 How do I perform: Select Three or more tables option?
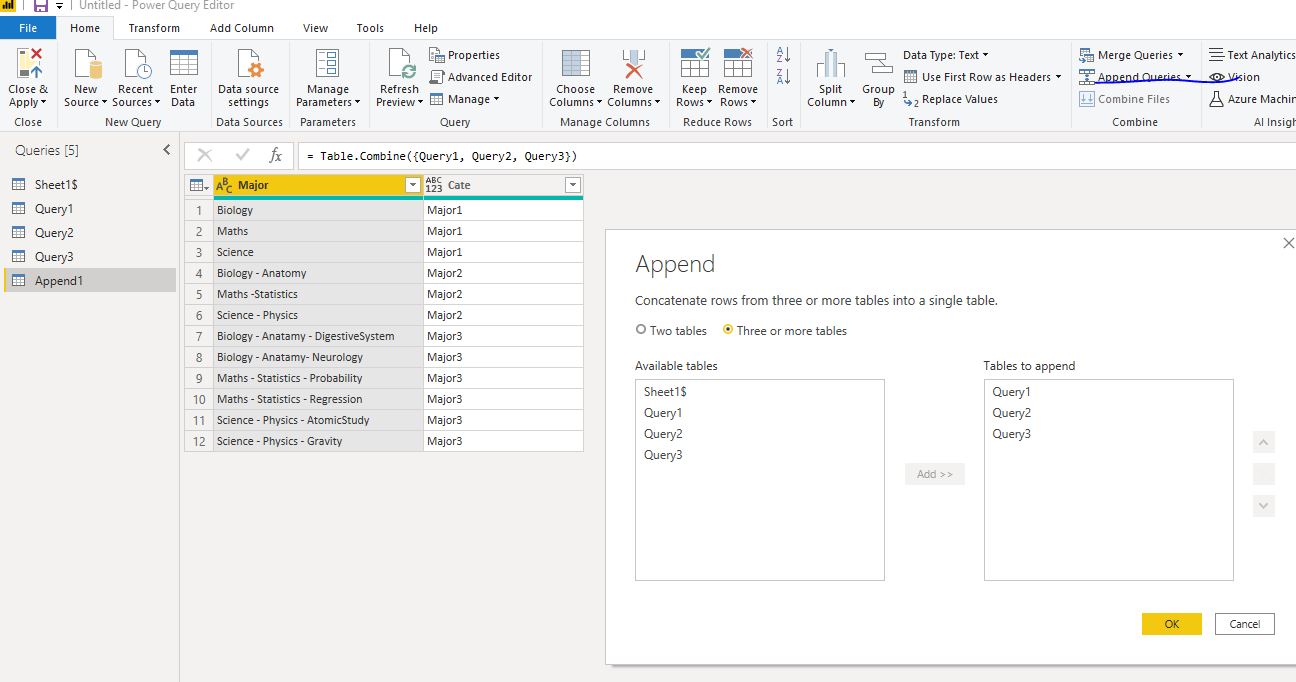click(x=728, y=330)
